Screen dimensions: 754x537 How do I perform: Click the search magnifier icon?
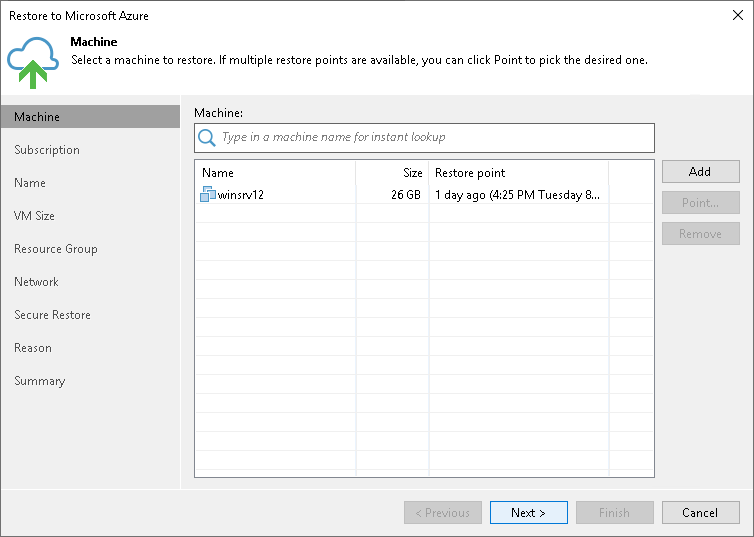(x=207, y=138)
